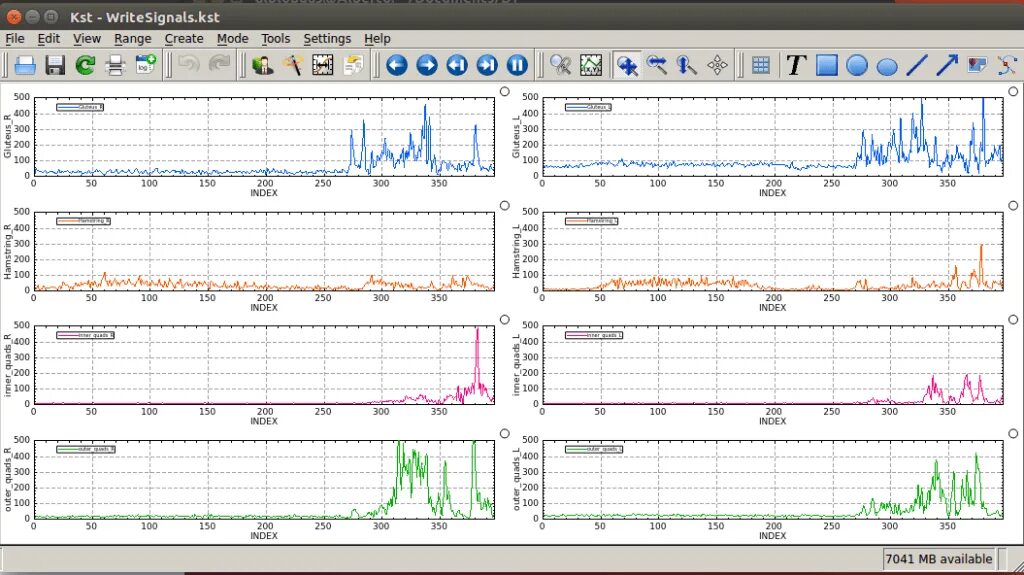Open the Create menu
The height and width of the screenshot is (575, 1024).
click(x=184, y=39)
